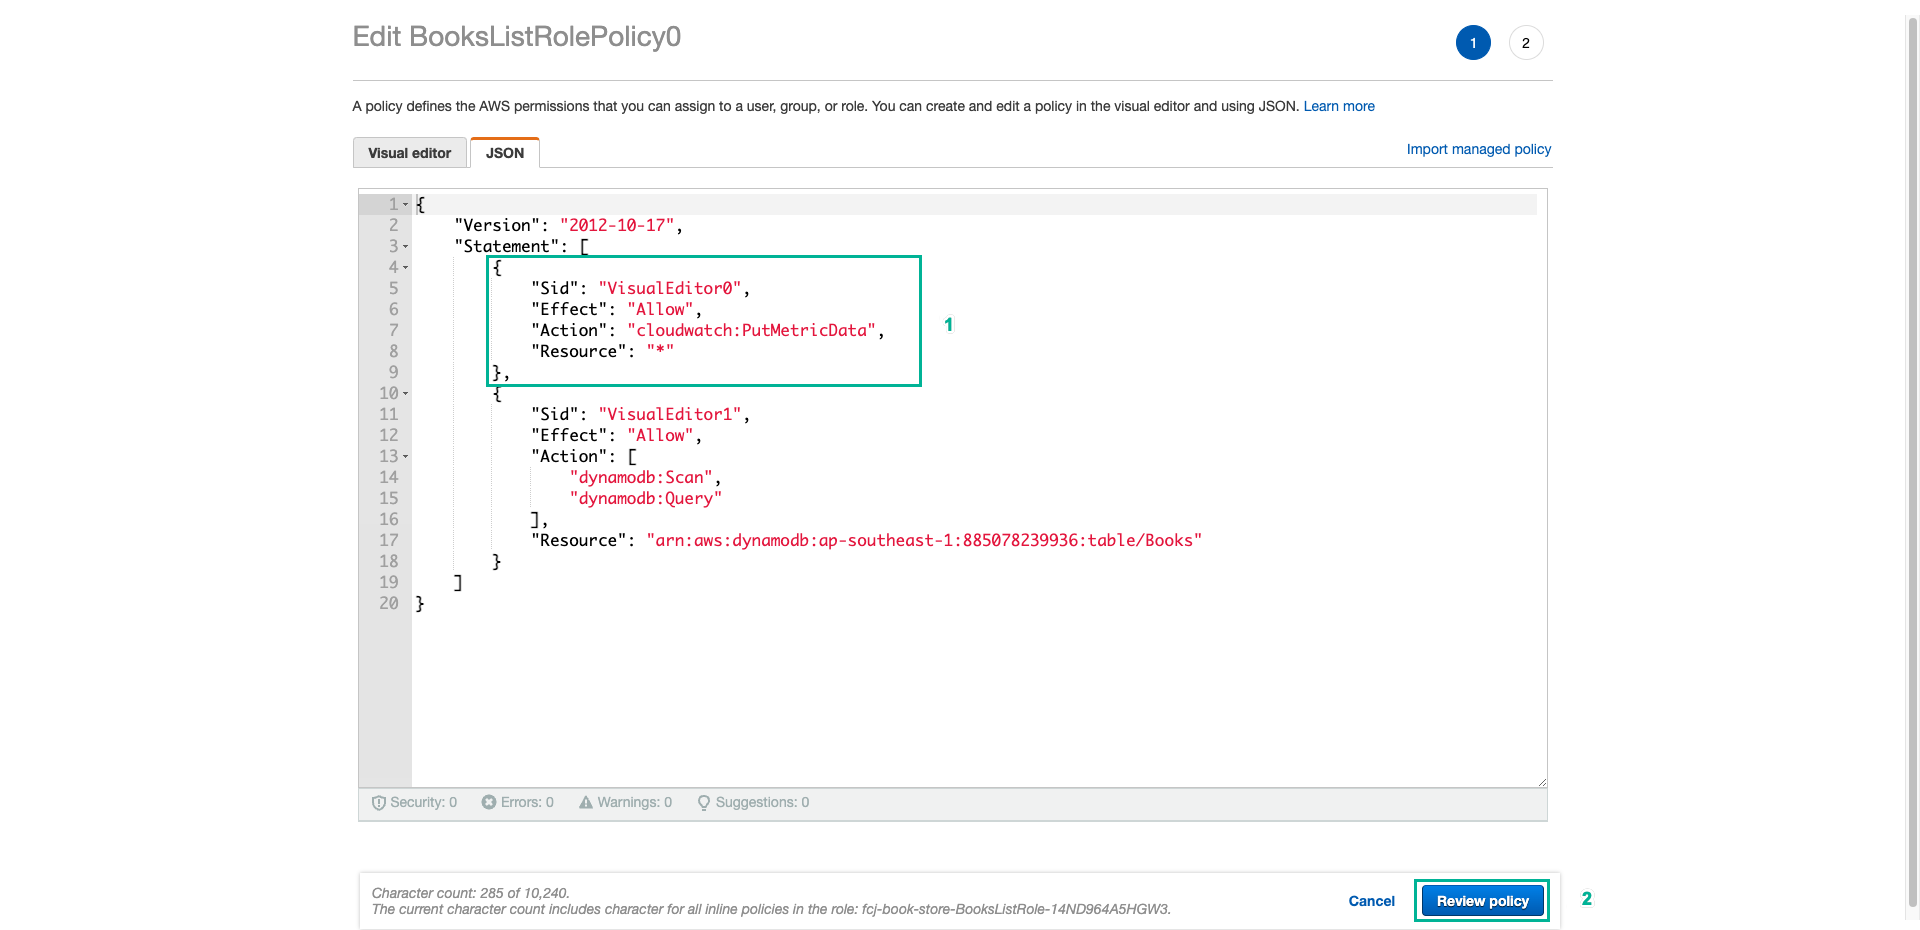Click the Suggestions lightbulb icon
The width and height of the screenshot is (1920, 930).
pyautogui.click(x=704, y=803)
